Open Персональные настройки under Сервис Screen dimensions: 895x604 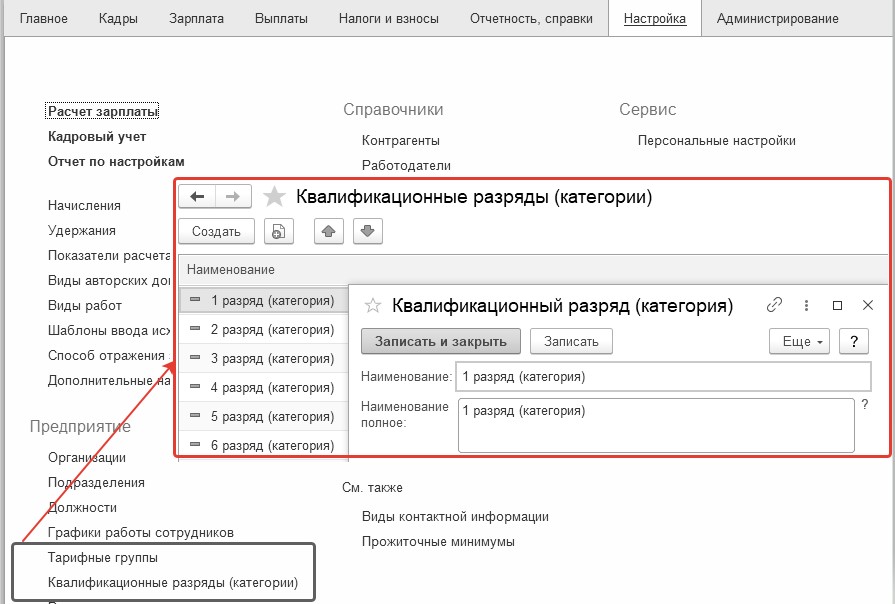(716, 140)
